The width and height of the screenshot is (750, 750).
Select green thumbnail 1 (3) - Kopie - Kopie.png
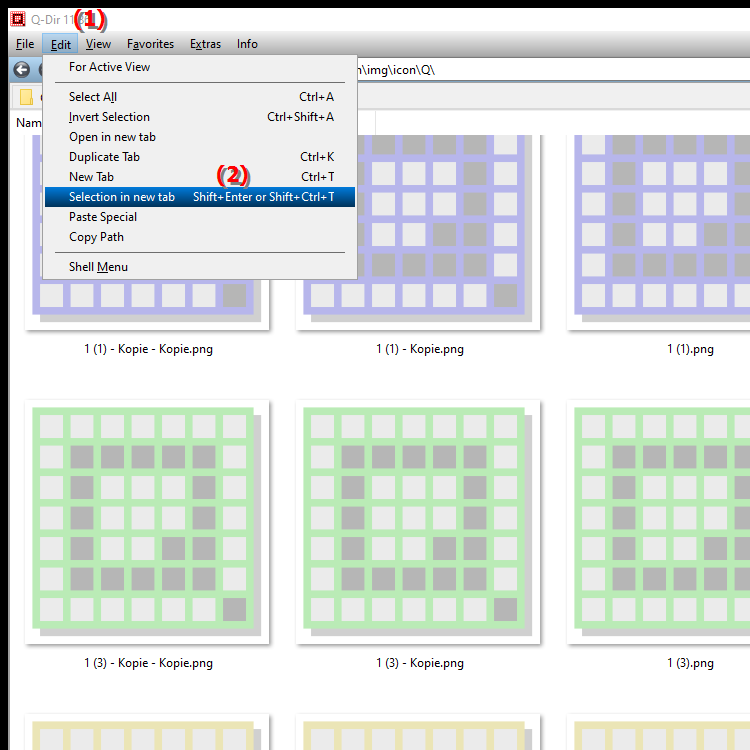[x=147, y=522]
